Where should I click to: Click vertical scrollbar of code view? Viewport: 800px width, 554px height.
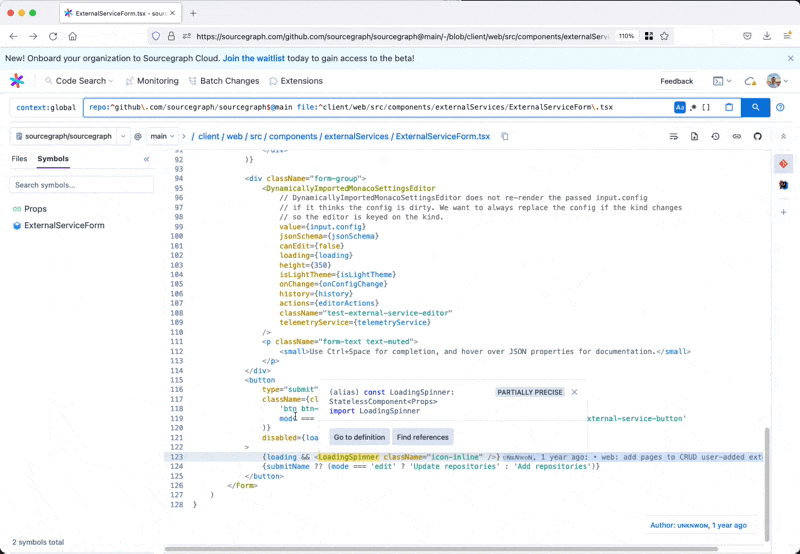[767, 484]
